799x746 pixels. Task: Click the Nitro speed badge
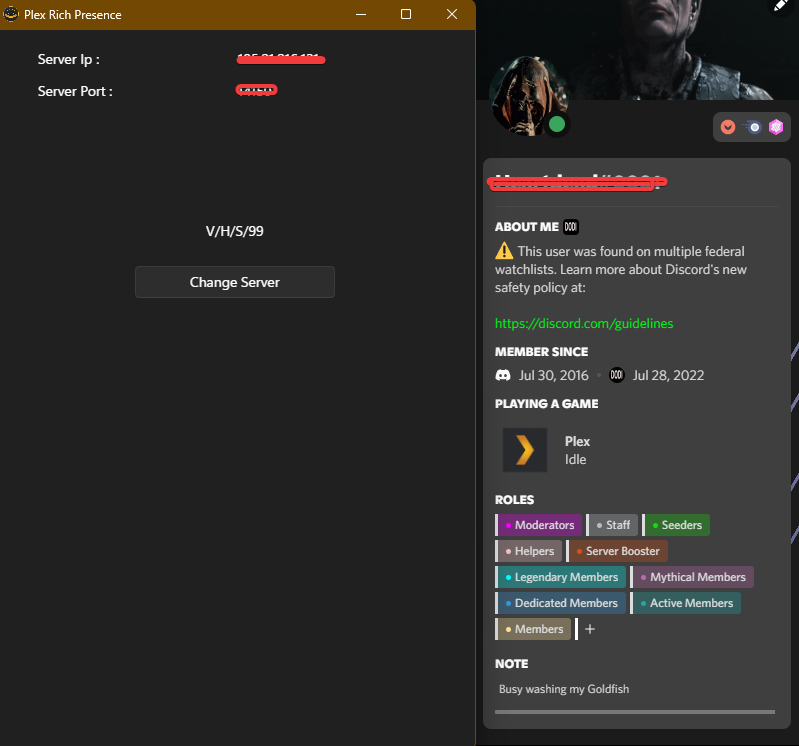(752, 127)
